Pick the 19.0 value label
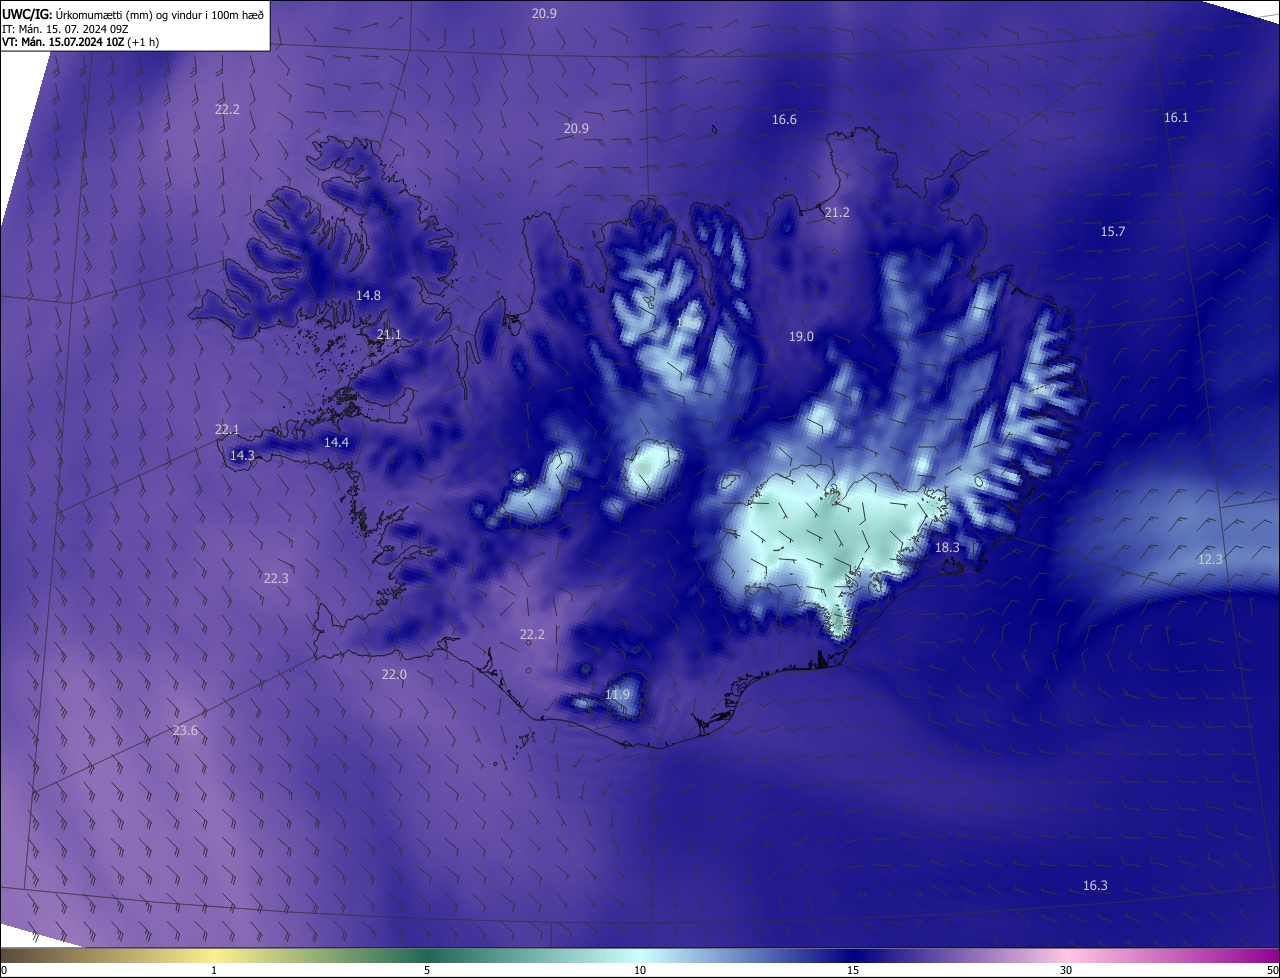Screen dimensions: 1280x978 801,337
